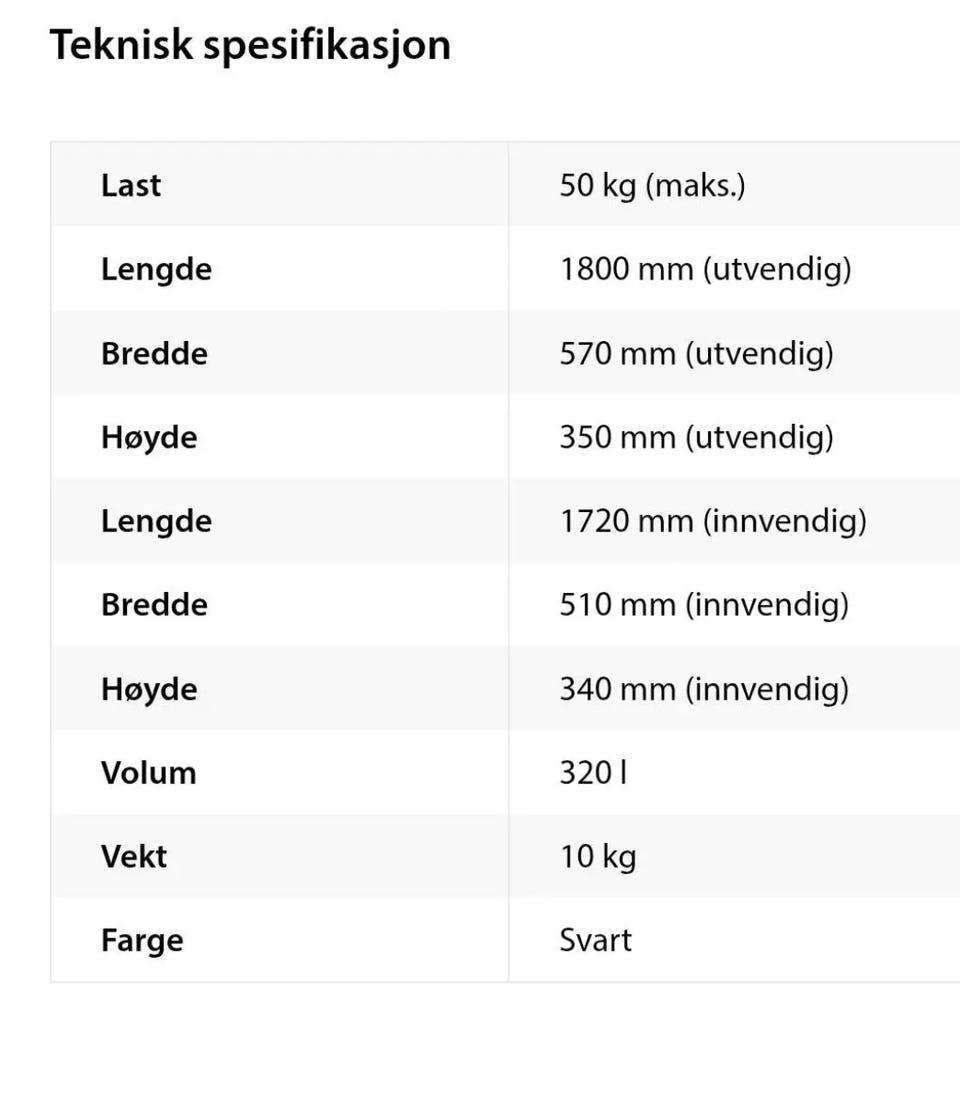Click the 340 mm (innvendig) height value

coord(704,689)
